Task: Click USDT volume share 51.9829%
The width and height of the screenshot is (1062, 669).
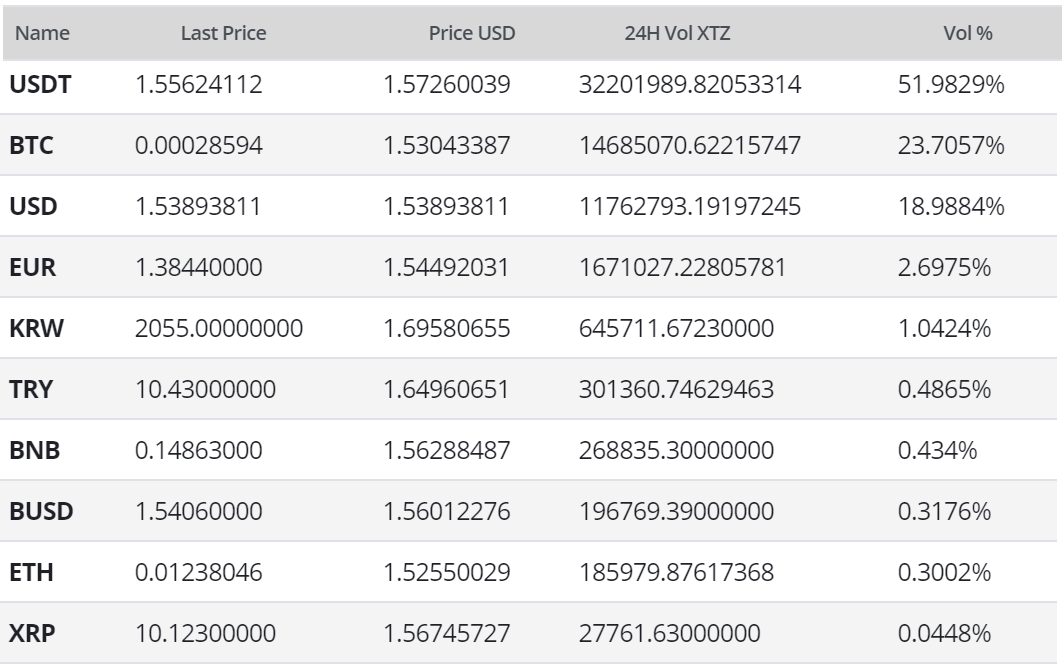Action: (x=951, y=85)
